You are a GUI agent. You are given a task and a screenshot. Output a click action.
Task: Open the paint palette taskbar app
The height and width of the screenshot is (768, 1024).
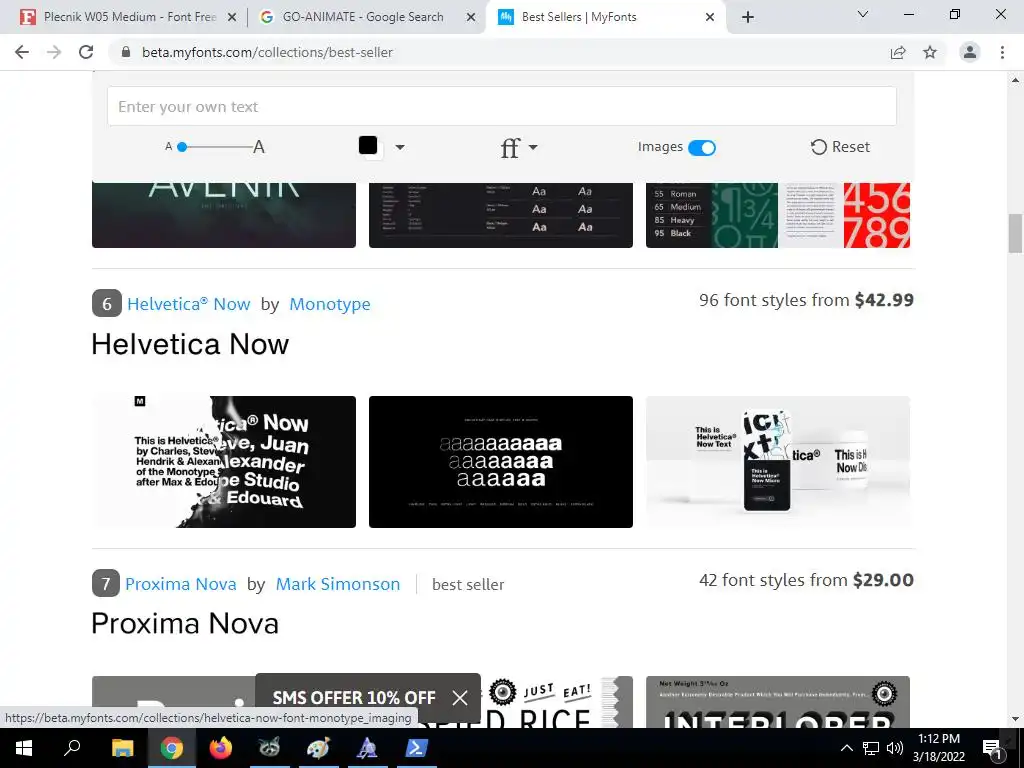click(318, 748)
